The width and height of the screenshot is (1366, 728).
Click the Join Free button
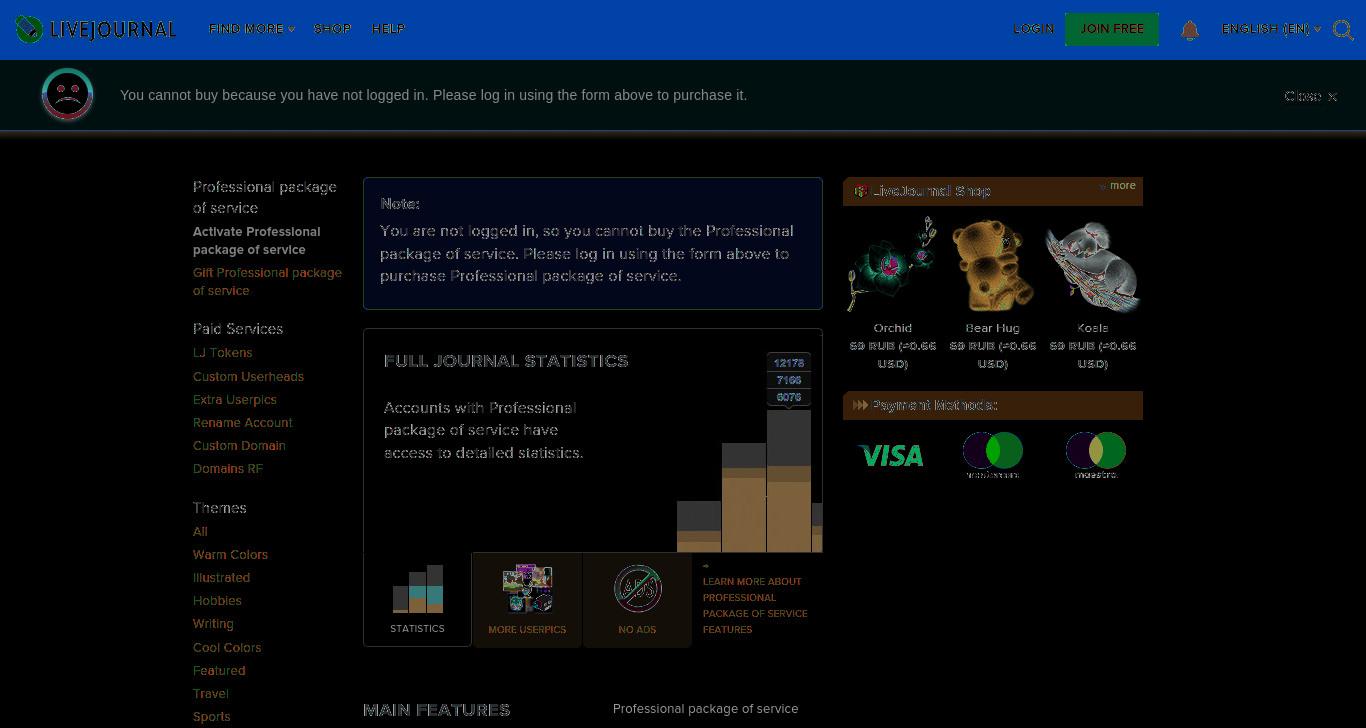tap(1112, 29)
